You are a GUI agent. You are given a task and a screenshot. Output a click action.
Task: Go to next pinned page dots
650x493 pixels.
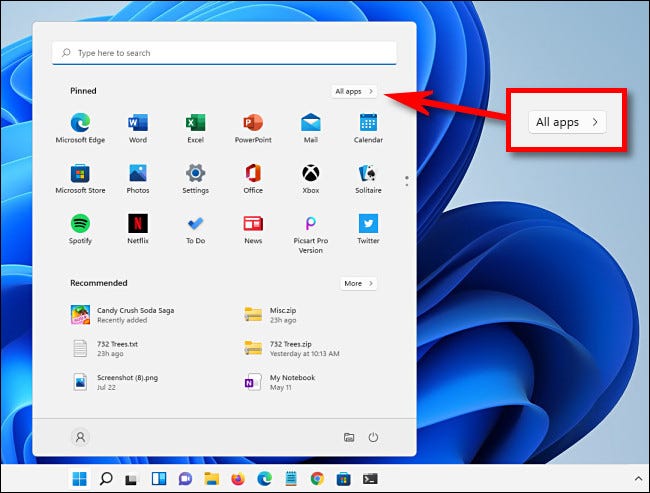(407, 181)
